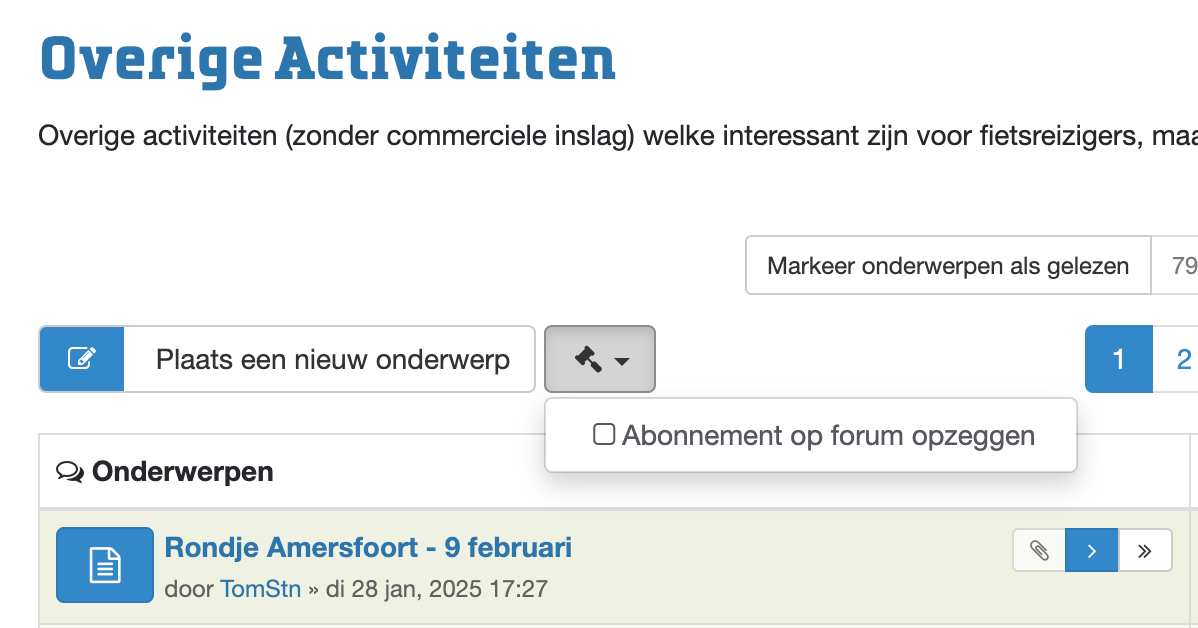Go to page 2 of topics
Screen dimensions: 1198x628
1183,359
